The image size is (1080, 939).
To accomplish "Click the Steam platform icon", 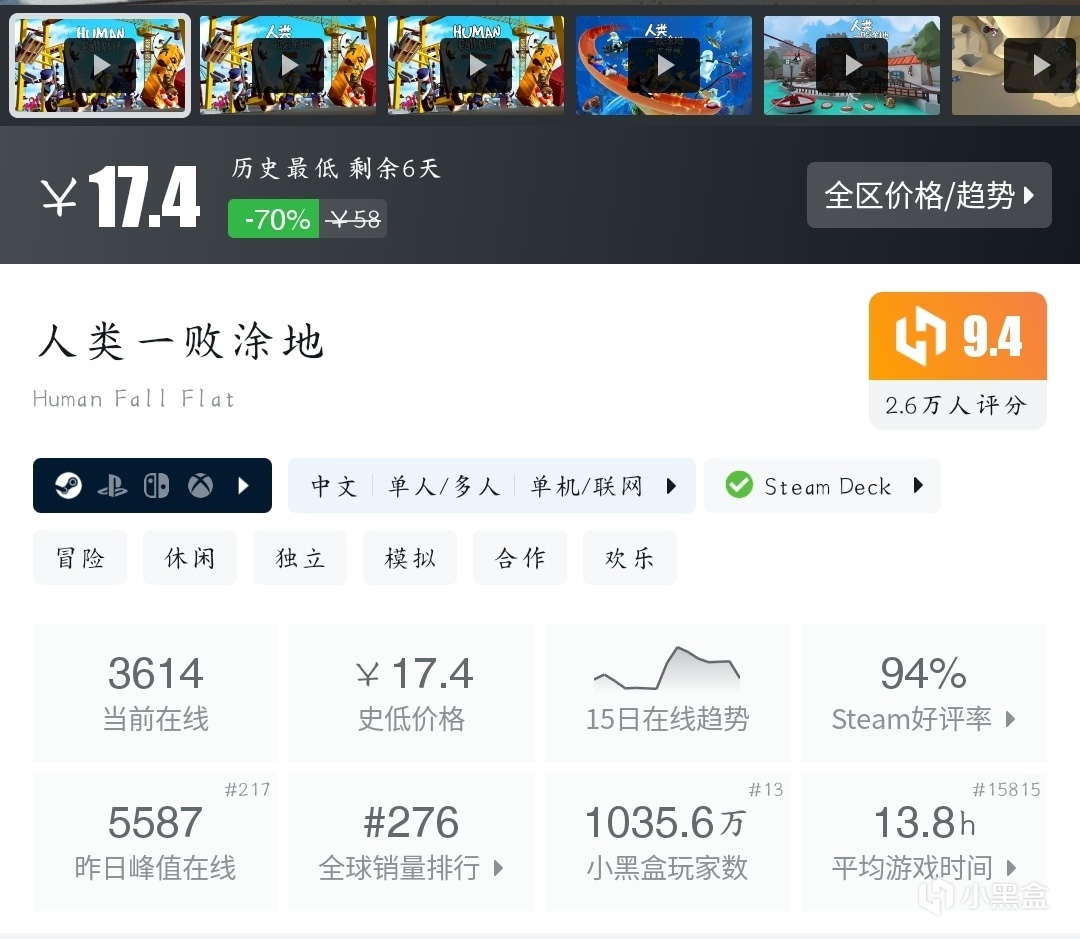I will [x=68, y=486].
